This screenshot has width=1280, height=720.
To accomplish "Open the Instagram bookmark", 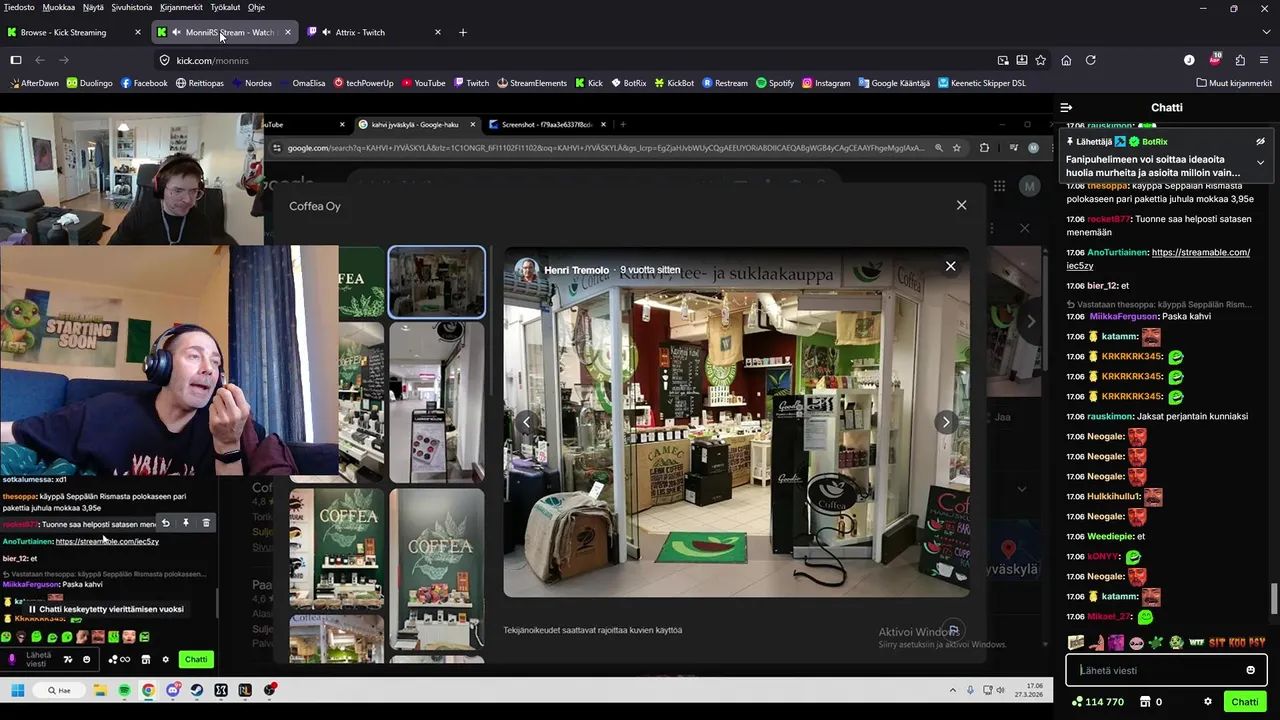I will (826, 83).
